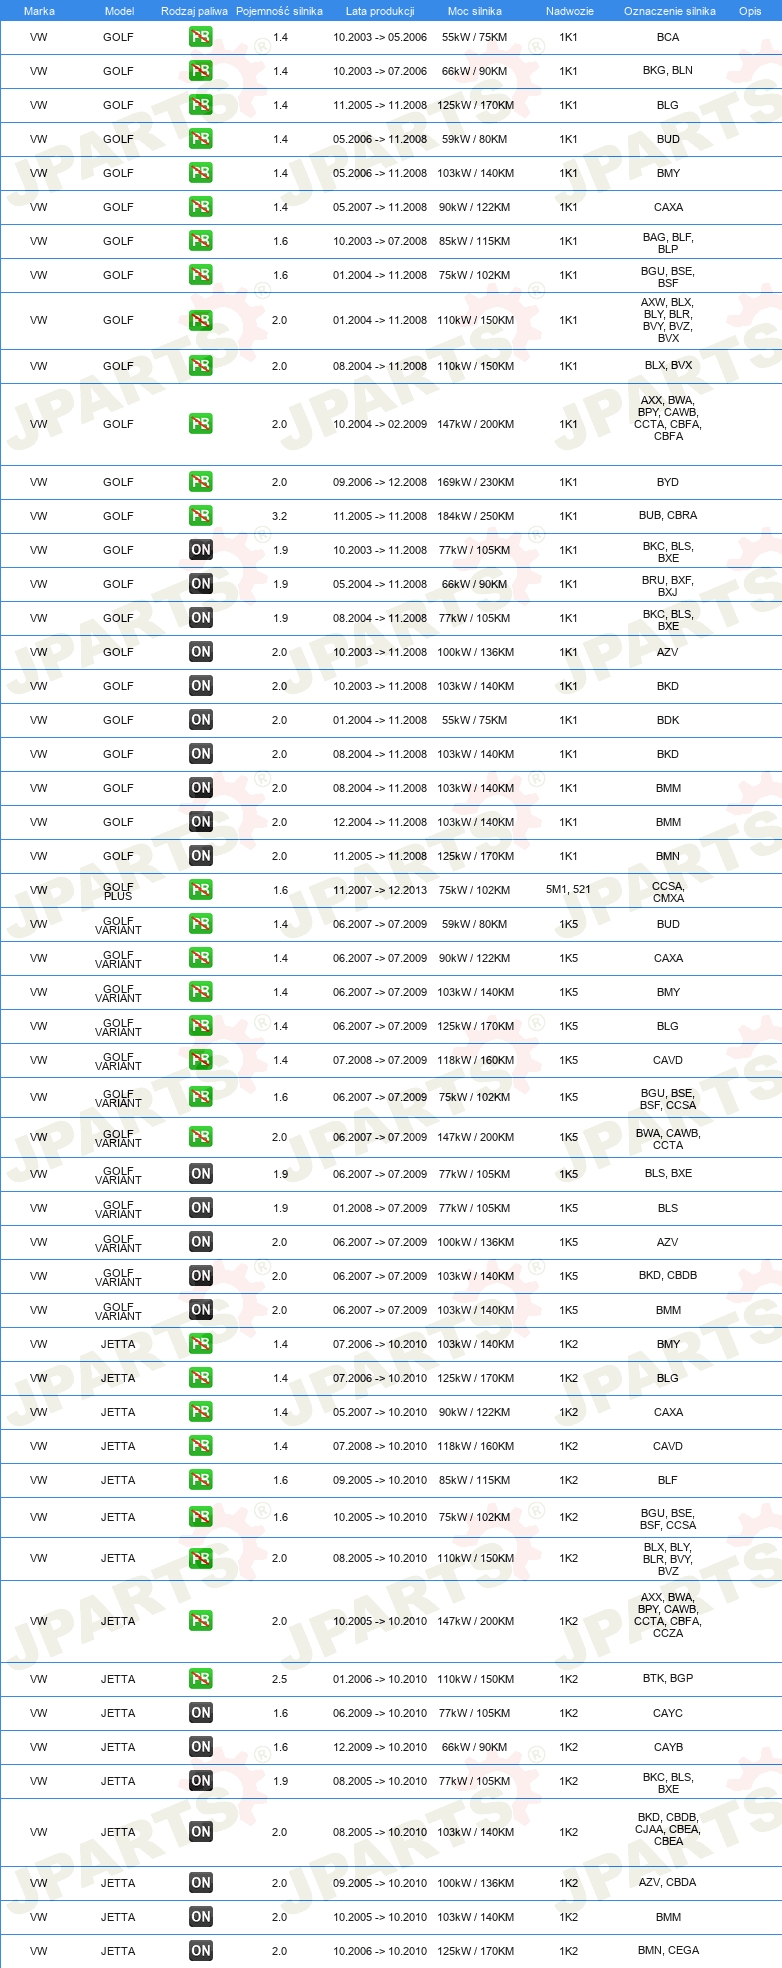Click petrol icon in Golf Variant BUD row
The width and height of the screenshot is (782, 1968).
click(201, 924)
